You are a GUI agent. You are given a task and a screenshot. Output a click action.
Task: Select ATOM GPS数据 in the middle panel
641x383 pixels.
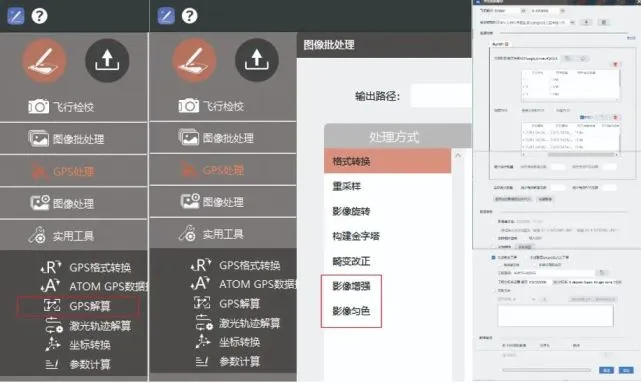click(258, 284)
